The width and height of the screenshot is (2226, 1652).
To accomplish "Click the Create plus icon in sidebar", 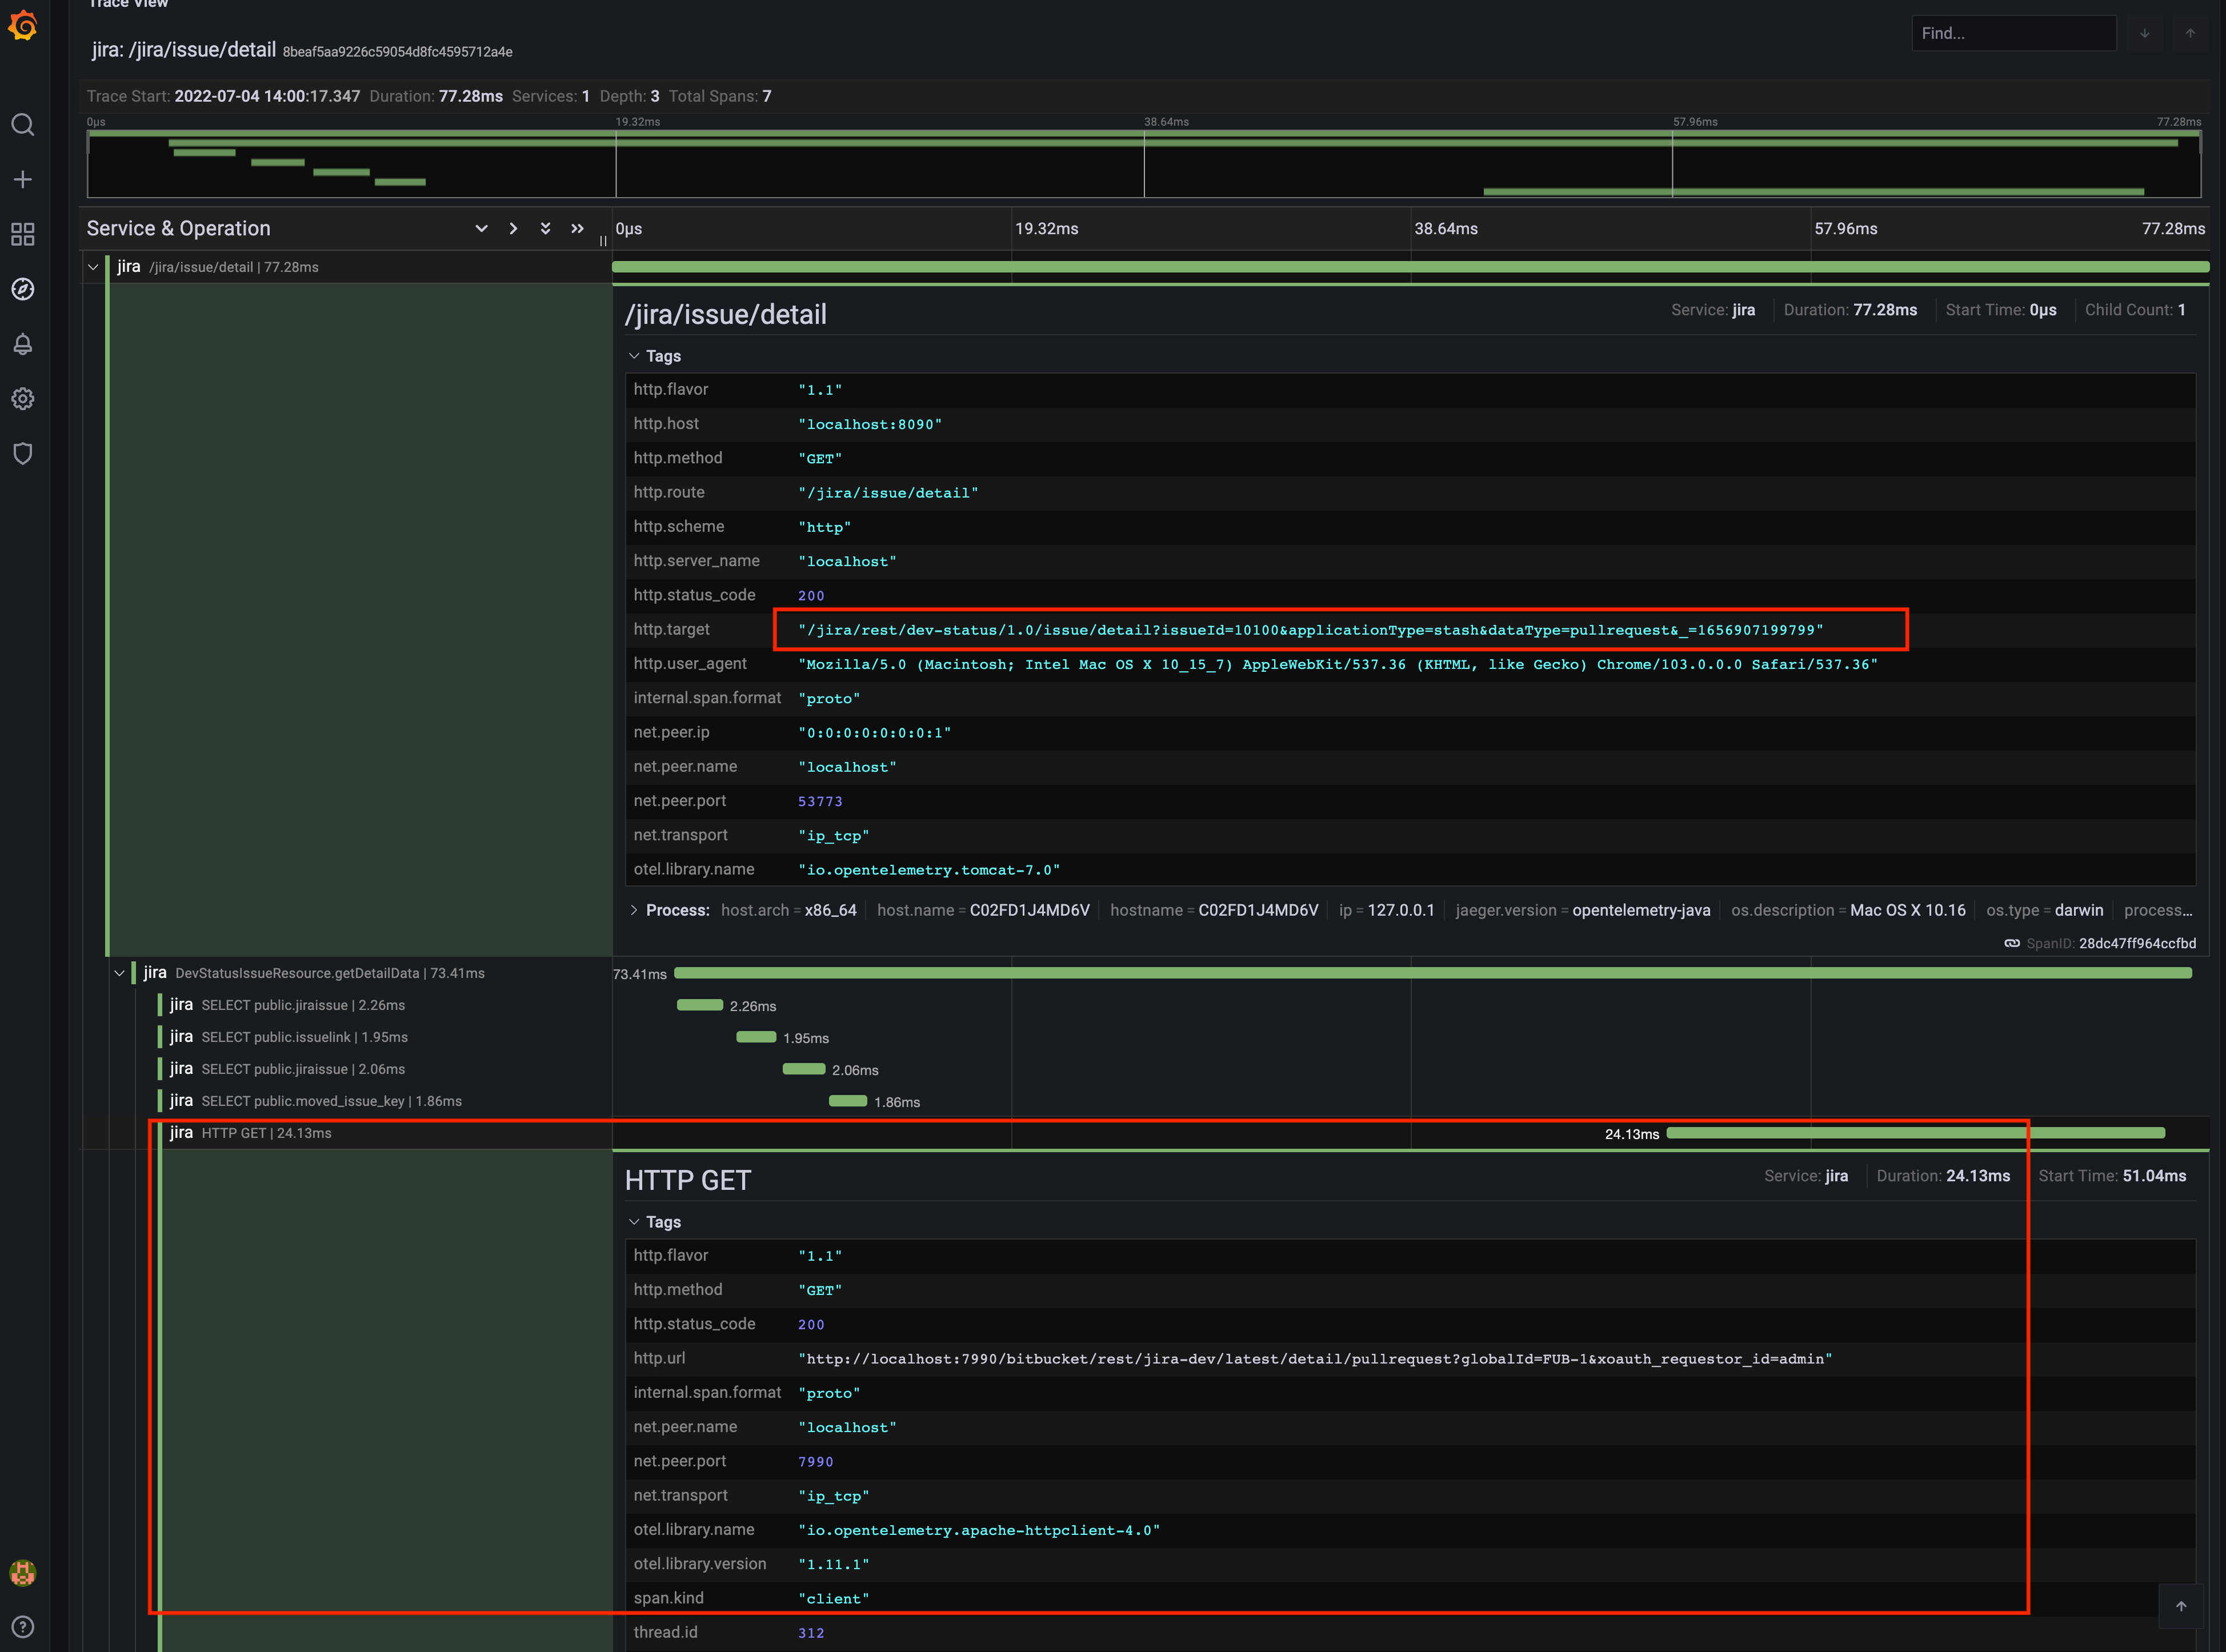I will point(23,180).
